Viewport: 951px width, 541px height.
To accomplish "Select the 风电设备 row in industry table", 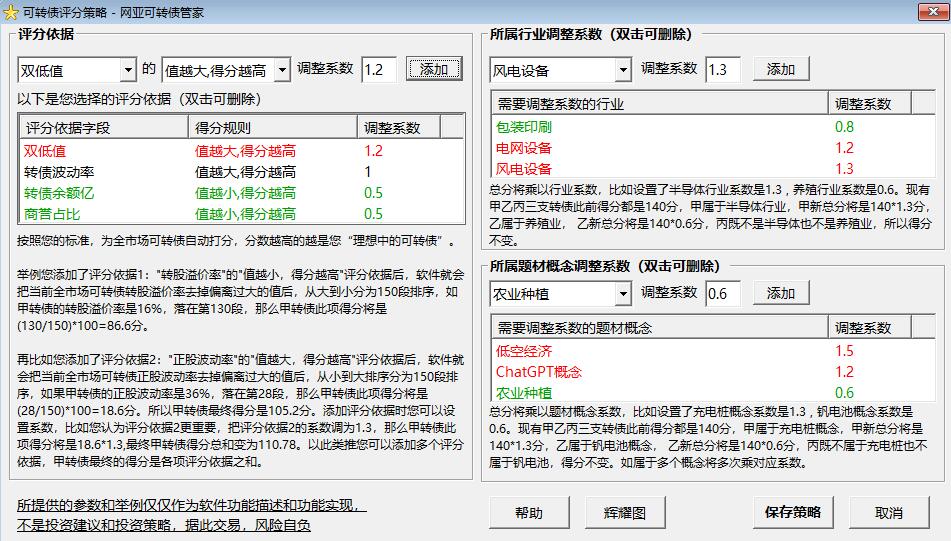I will coord(713,168).
